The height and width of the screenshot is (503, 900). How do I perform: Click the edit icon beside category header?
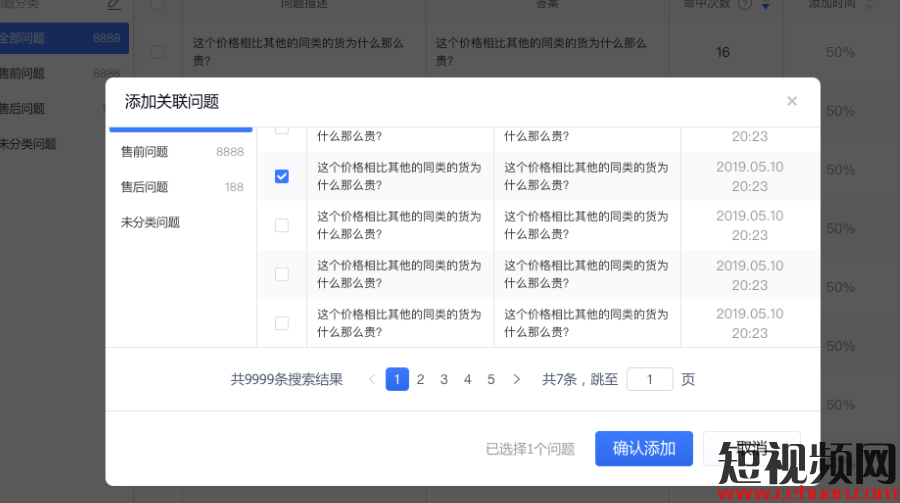click(114, 5)
